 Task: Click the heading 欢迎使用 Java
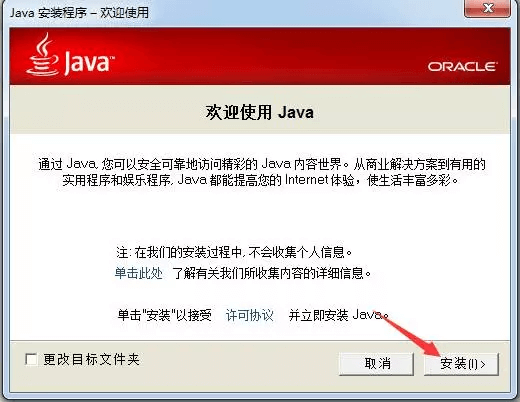pos(260,112)
